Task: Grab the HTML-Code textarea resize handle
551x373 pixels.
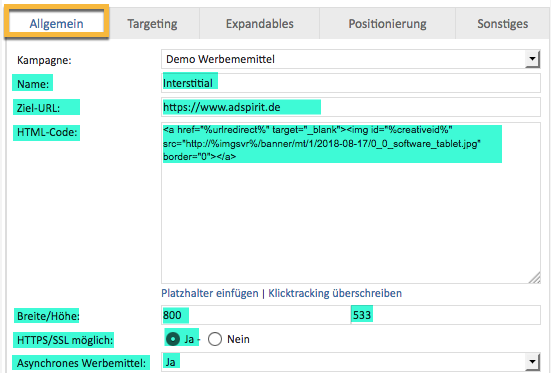Action: coord(534,277)
